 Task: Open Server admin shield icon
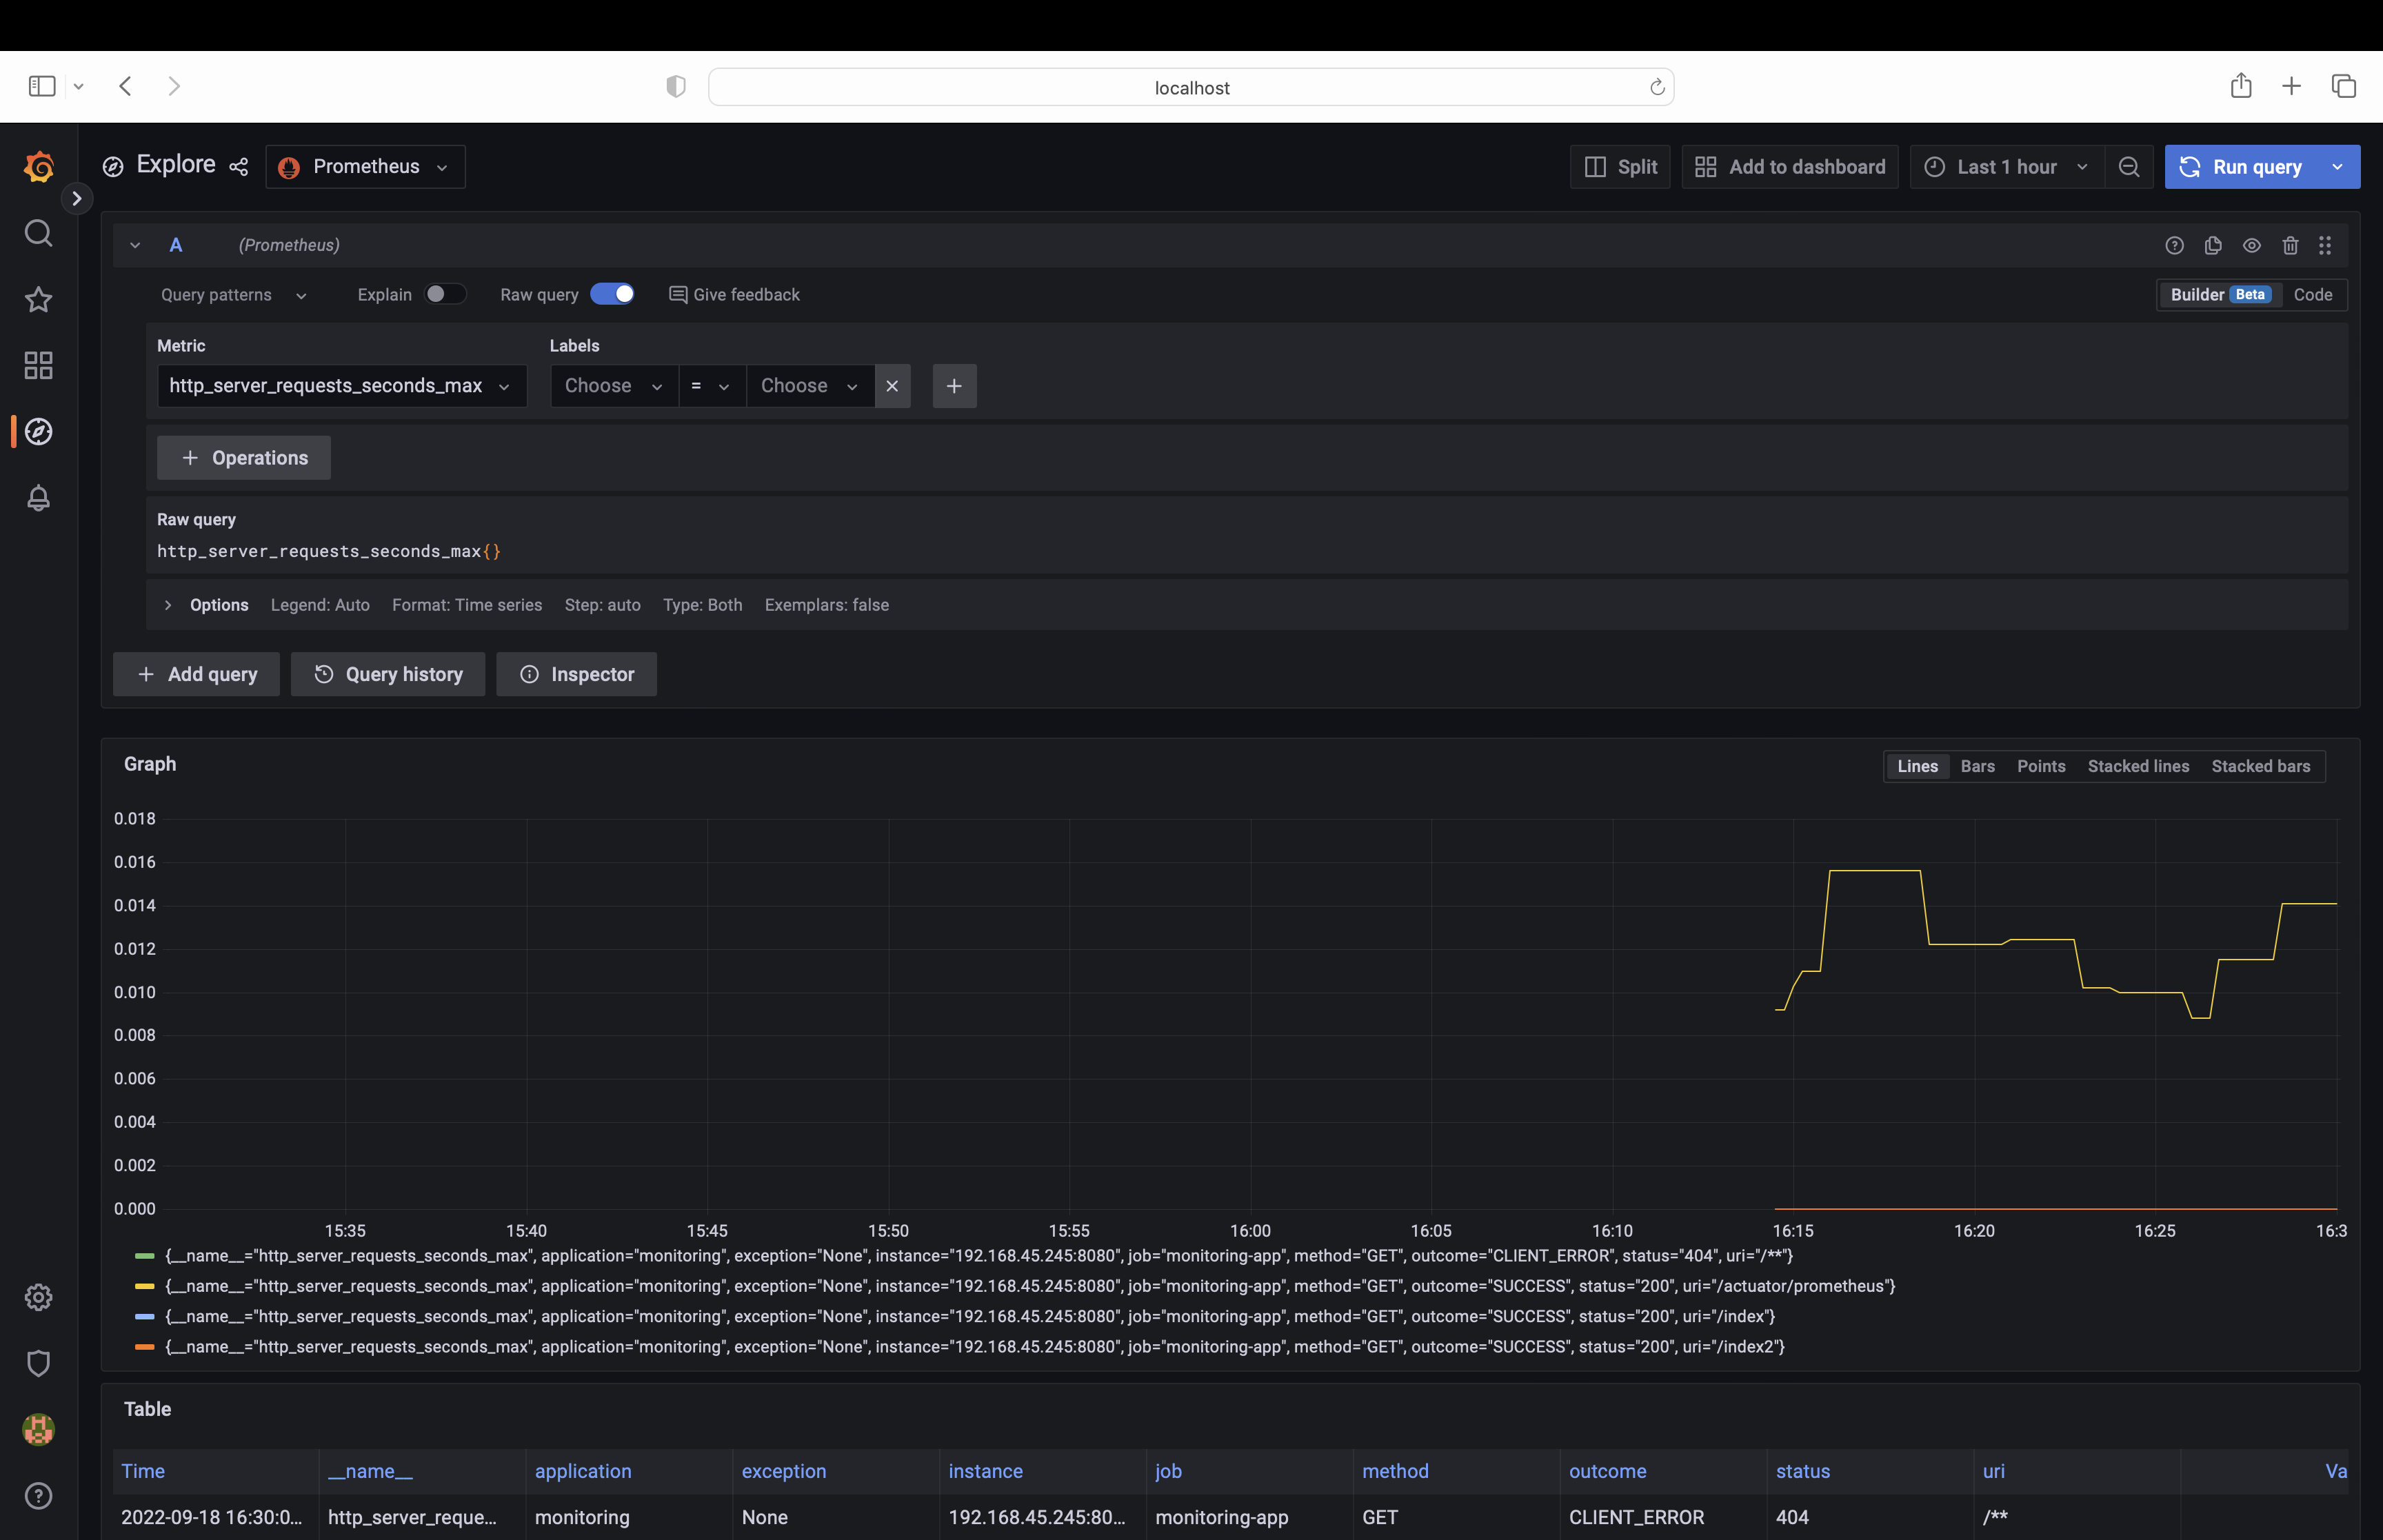pos(38,1363)
